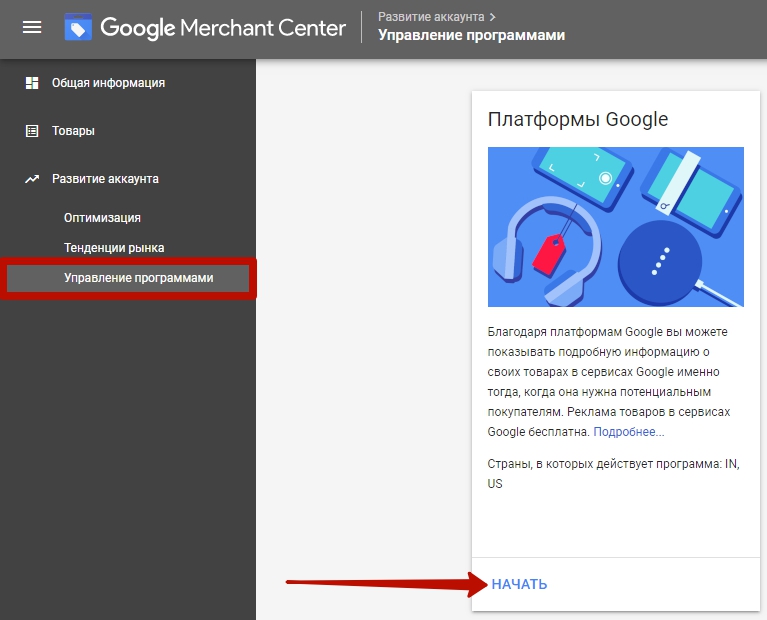Click the breadcrumb chevron arrow
The height and width of the screenshot is (620, 767).
point(493,17)
